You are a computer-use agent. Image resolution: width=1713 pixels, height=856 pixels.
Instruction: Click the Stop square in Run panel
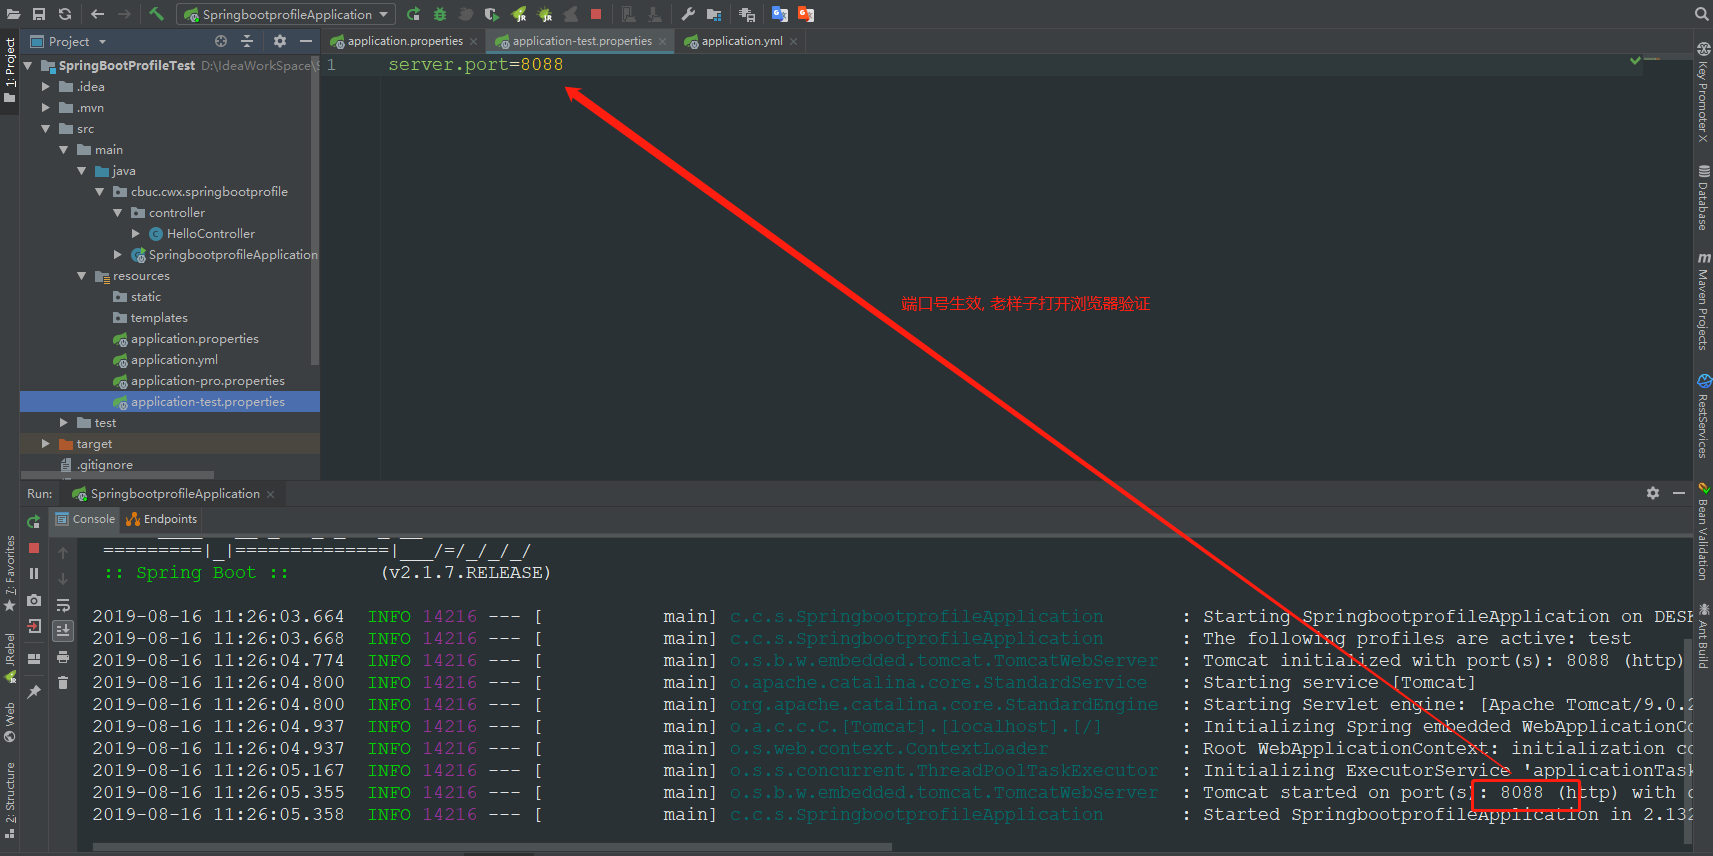[x=34, y=548]
